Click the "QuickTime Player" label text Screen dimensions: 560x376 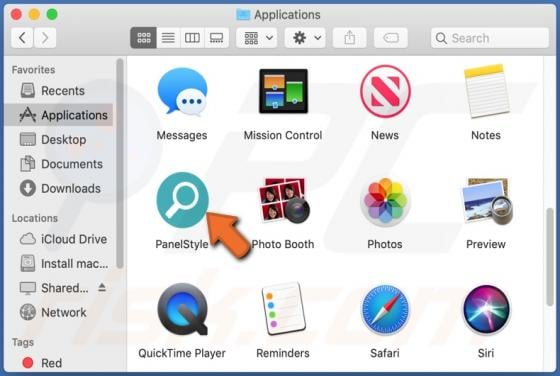[182, 353]
